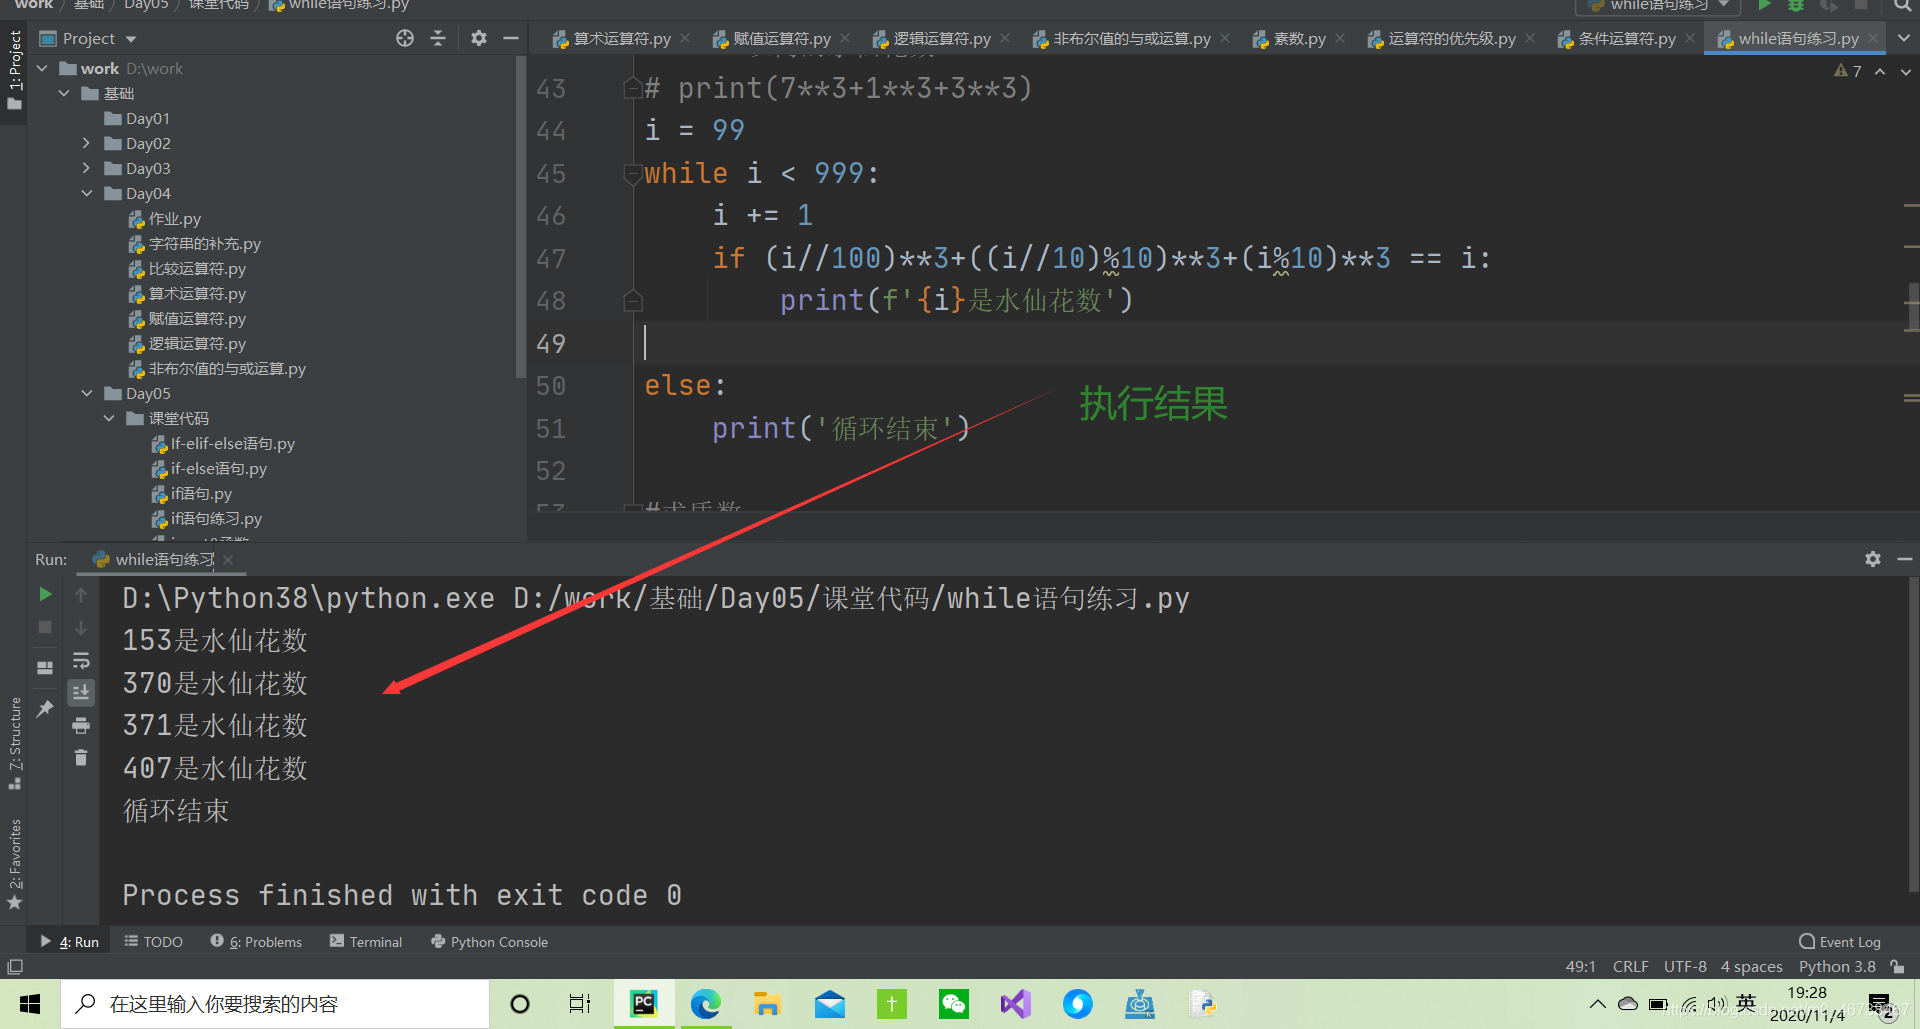
Task: Toggle the Z: Structure side tab
Action: [14, 743]
